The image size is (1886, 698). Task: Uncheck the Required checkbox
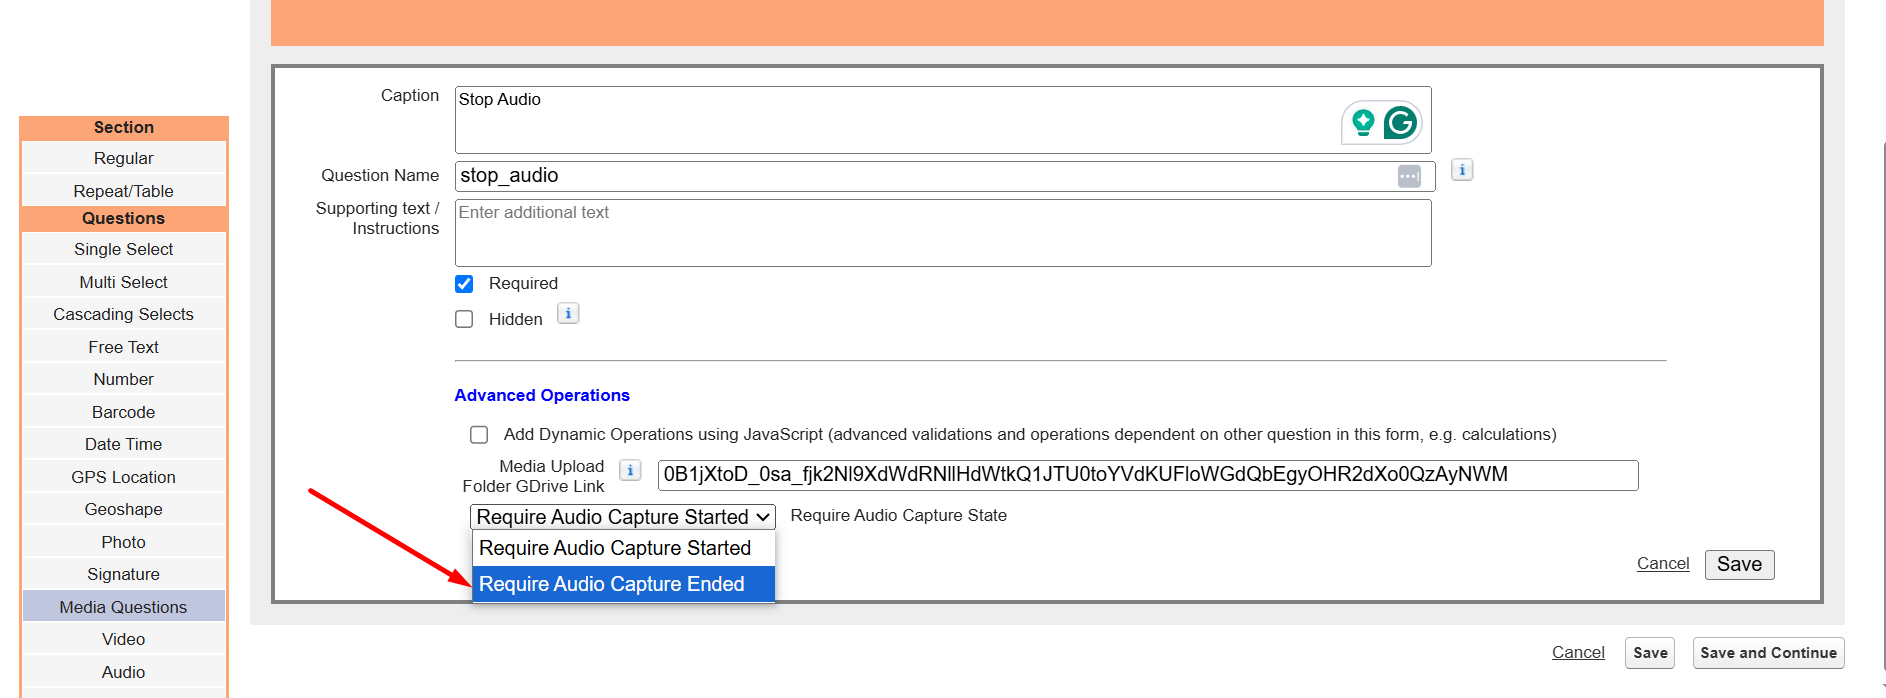click(x=464, y=284)
